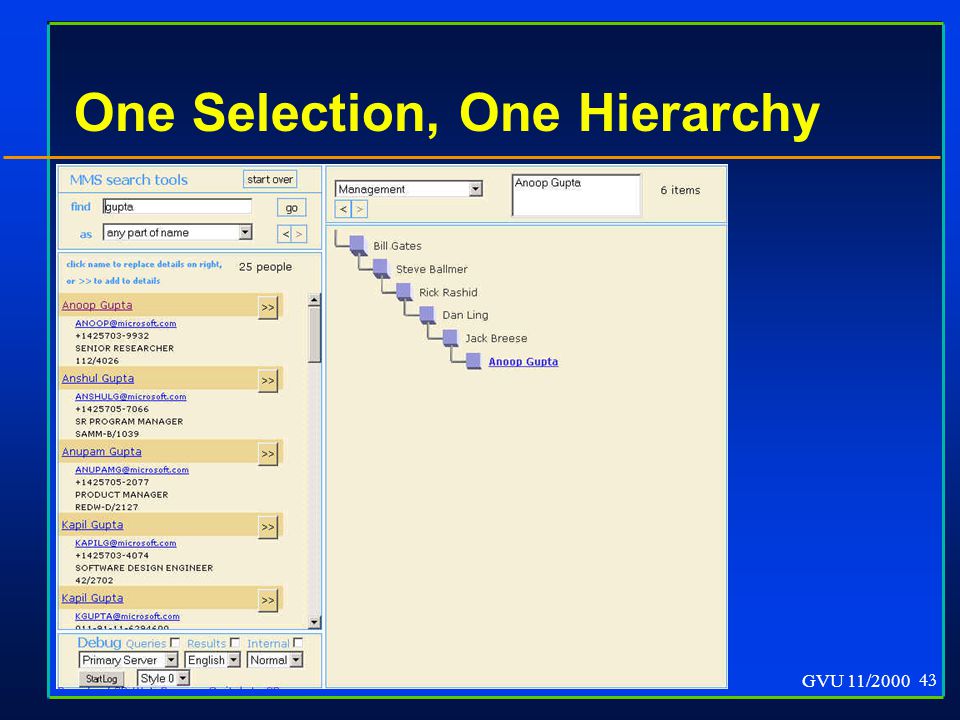Click the < button under Management dropdown
Screen dimensions: 960x720
(343, 209)
